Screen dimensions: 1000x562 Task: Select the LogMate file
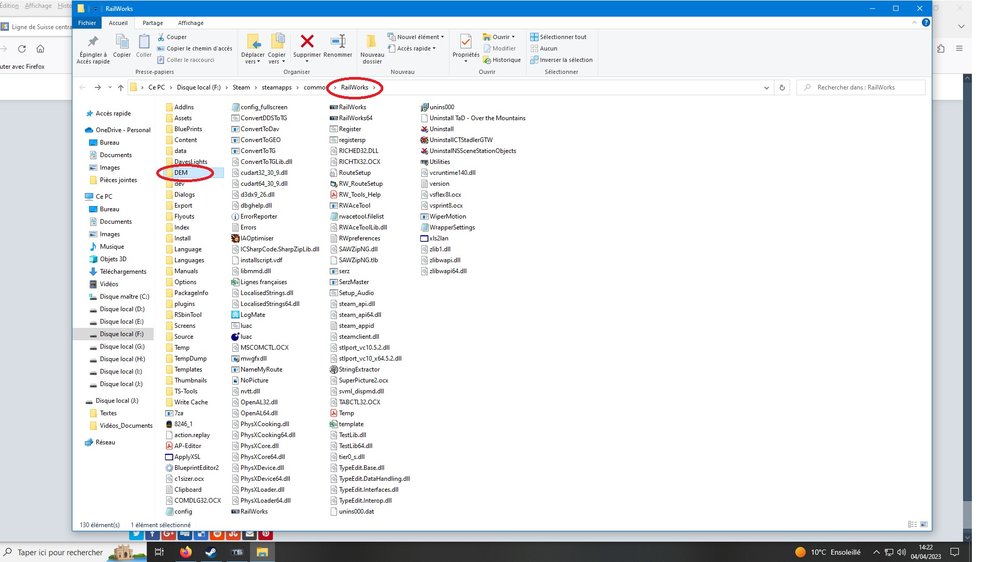(253, 314)
